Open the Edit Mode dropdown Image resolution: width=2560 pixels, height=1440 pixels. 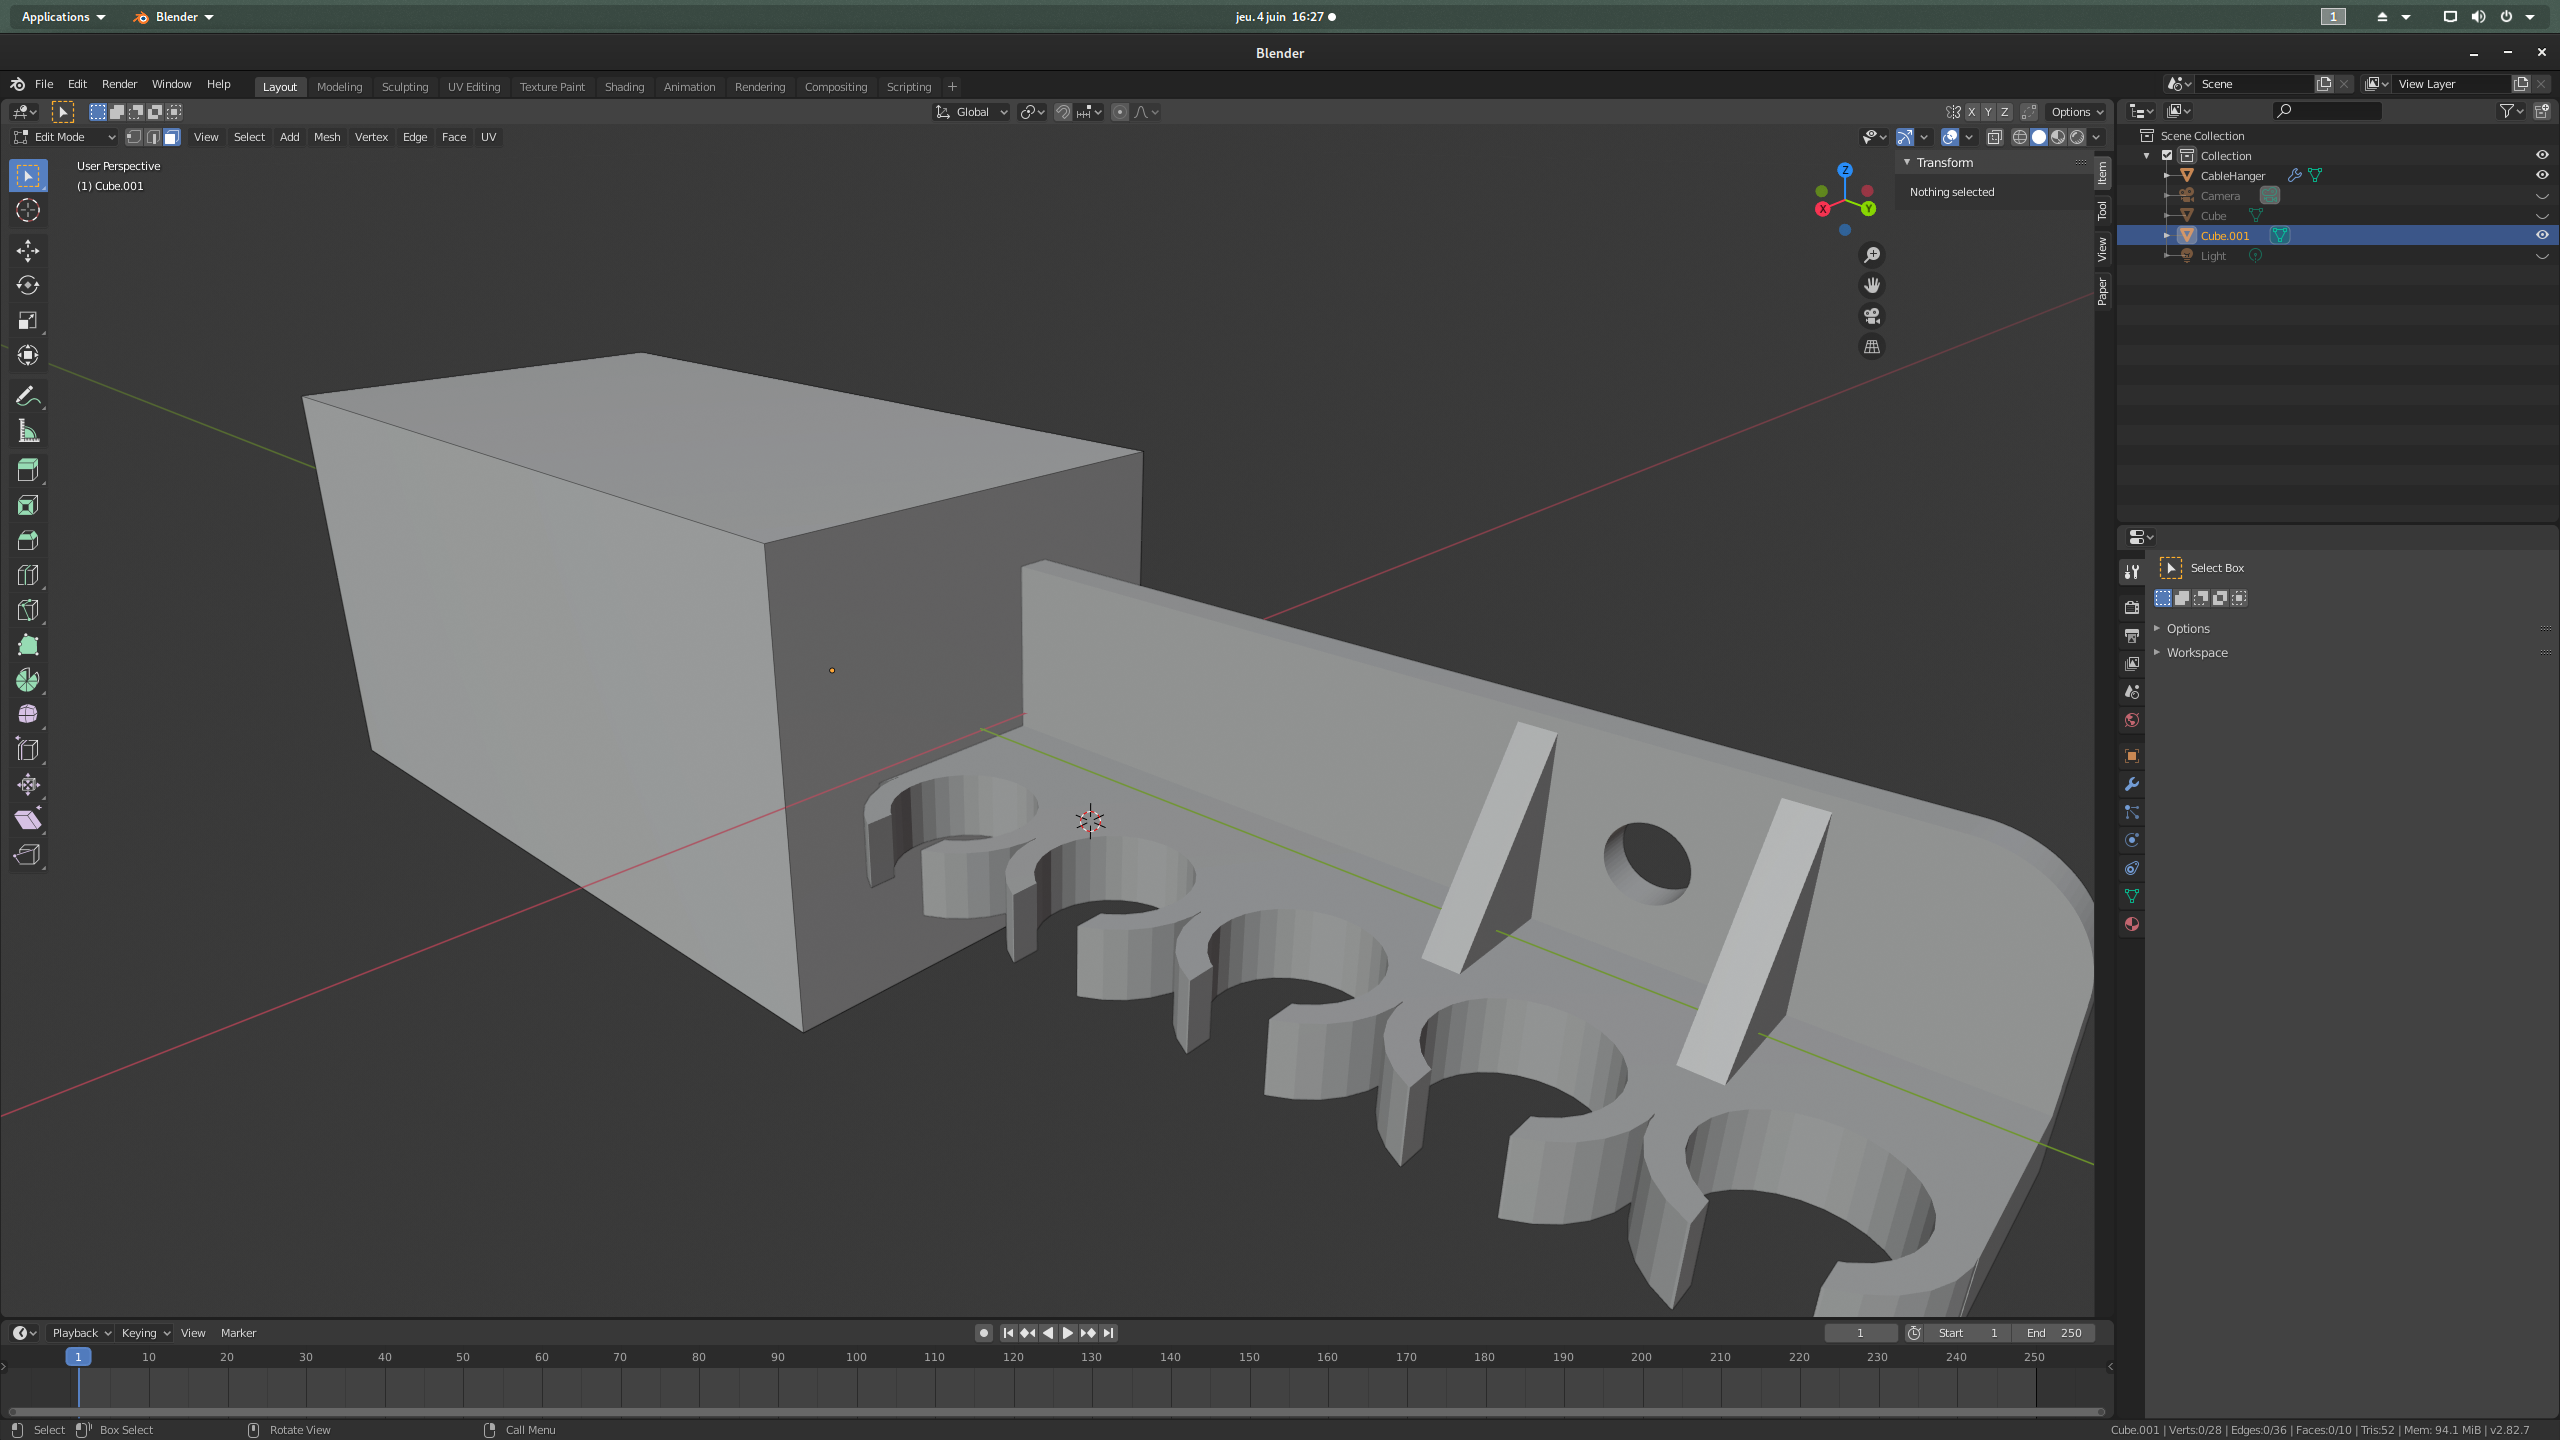(x=64, y=137)
